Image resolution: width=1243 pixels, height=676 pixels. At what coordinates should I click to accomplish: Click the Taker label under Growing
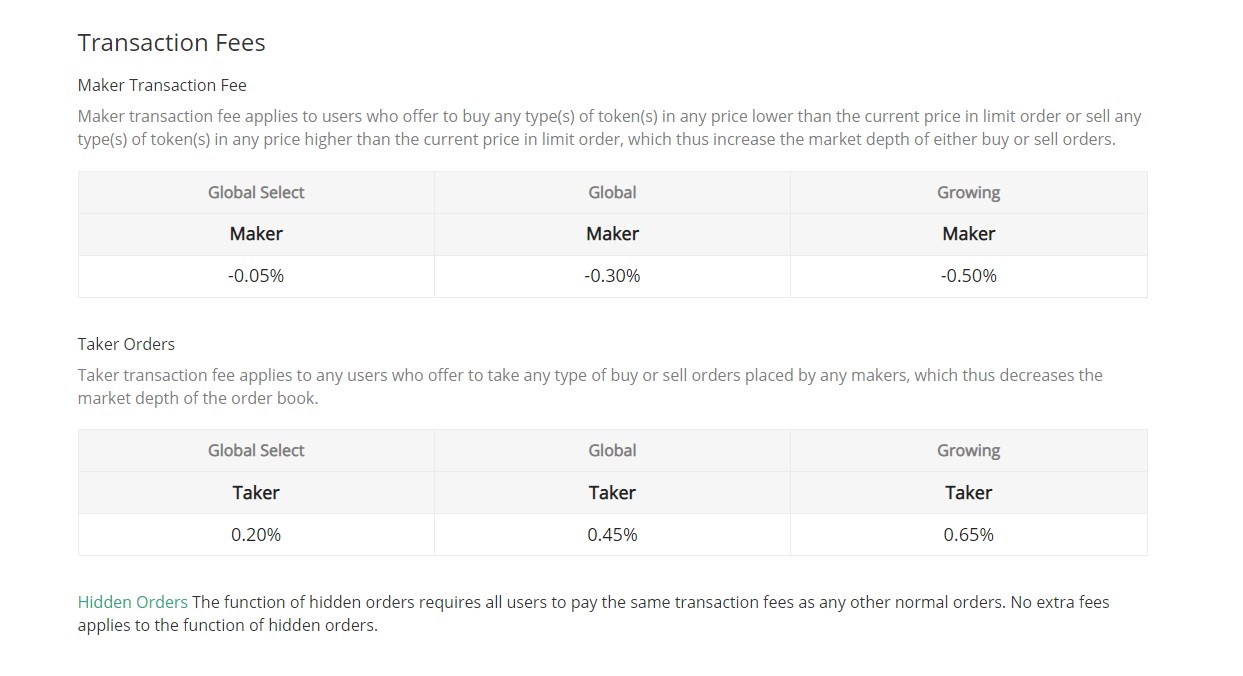tap(968, 493)
